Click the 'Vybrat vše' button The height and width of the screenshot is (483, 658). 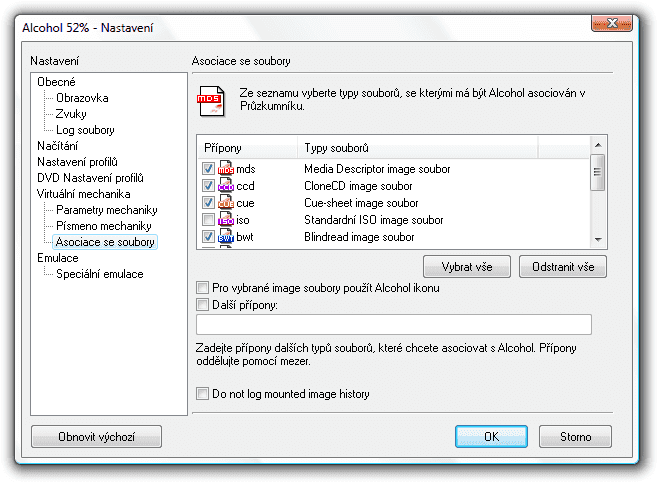[467, 267]
